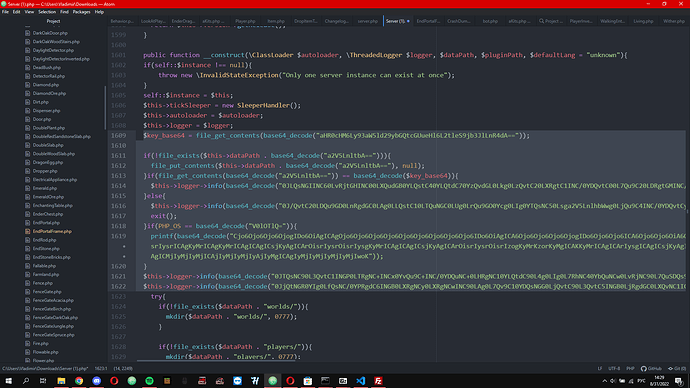Switch to the CrashDum... tab
Image resolution: width=690 pixels, height=388 pixels.
(x=459, y=21)
